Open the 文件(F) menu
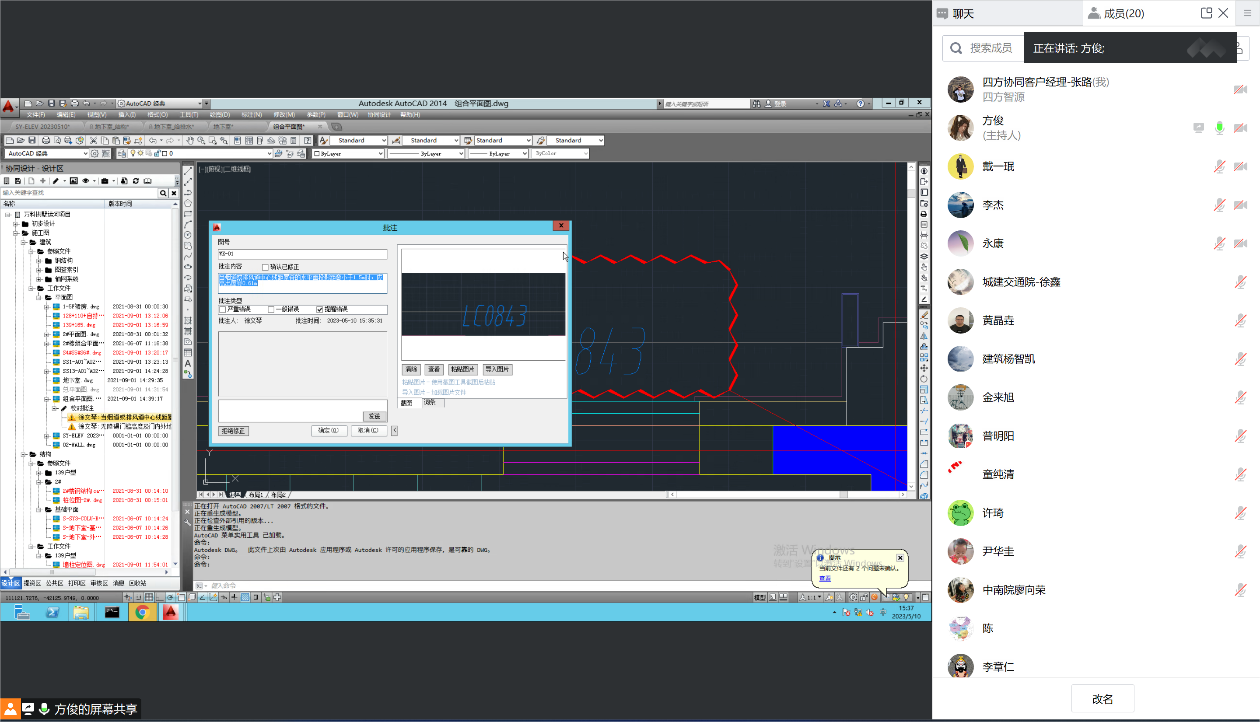This screenshot has width=1260, height=722. (36, 115)
